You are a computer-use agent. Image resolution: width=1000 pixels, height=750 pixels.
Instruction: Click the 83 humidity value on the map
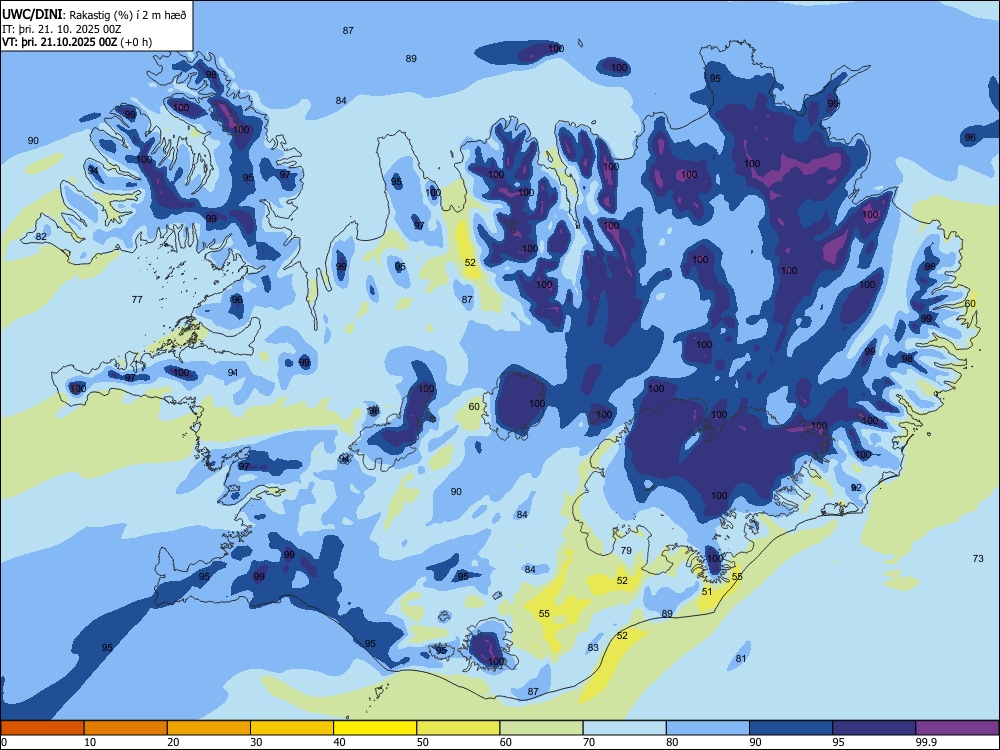click(593, 647)
